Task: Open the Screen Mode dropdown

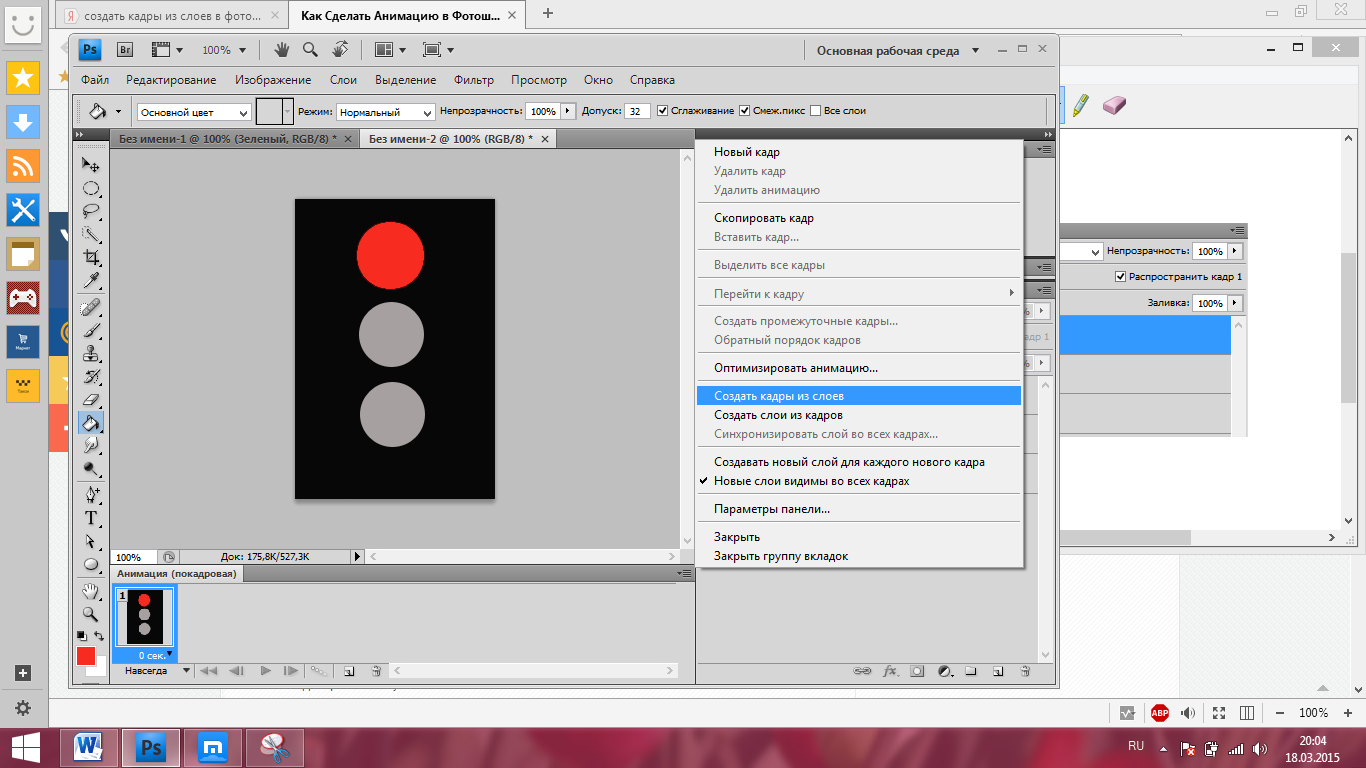Action: 438,49
